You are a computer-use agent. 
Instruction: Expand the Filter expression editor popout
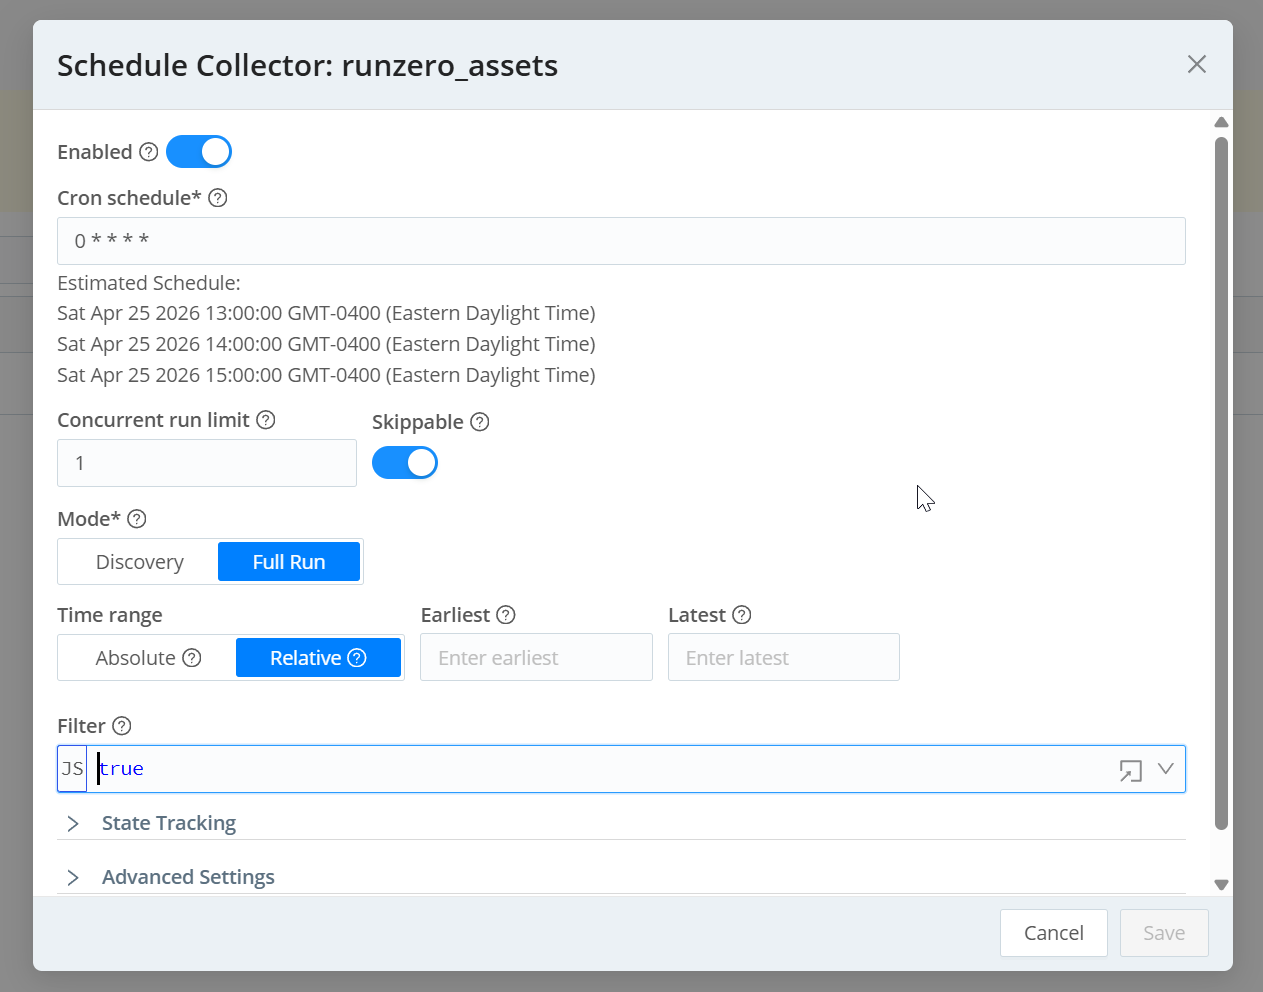coord(1131,769)
